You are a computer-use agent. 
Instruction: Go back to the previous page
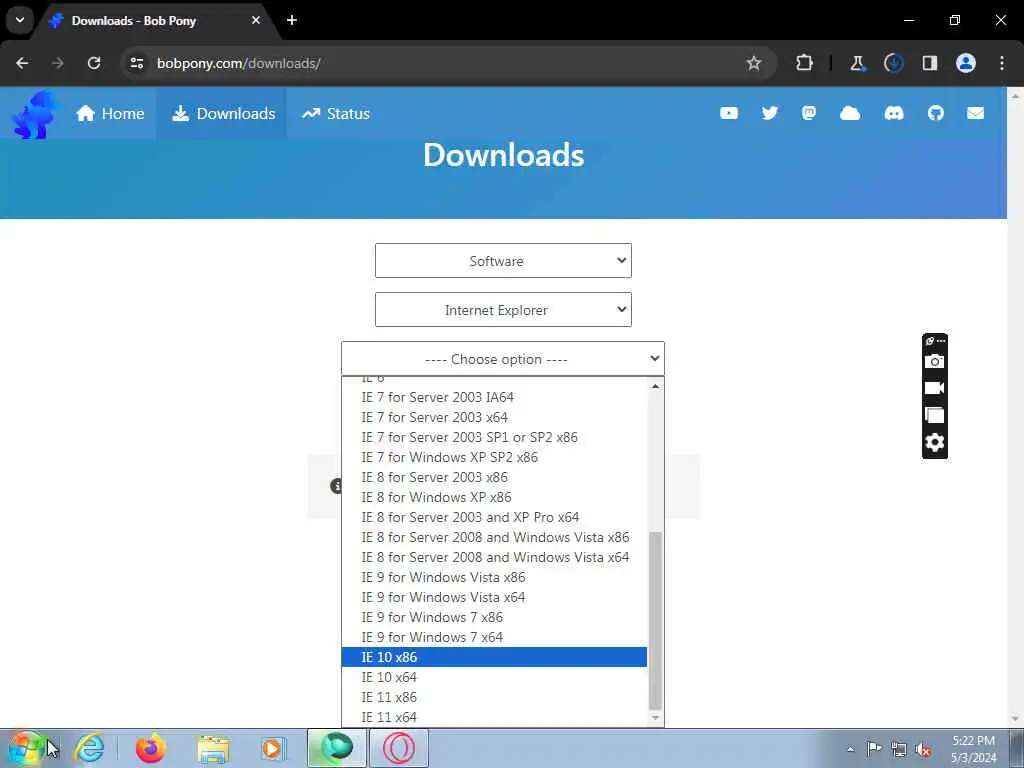click(22, 63)
